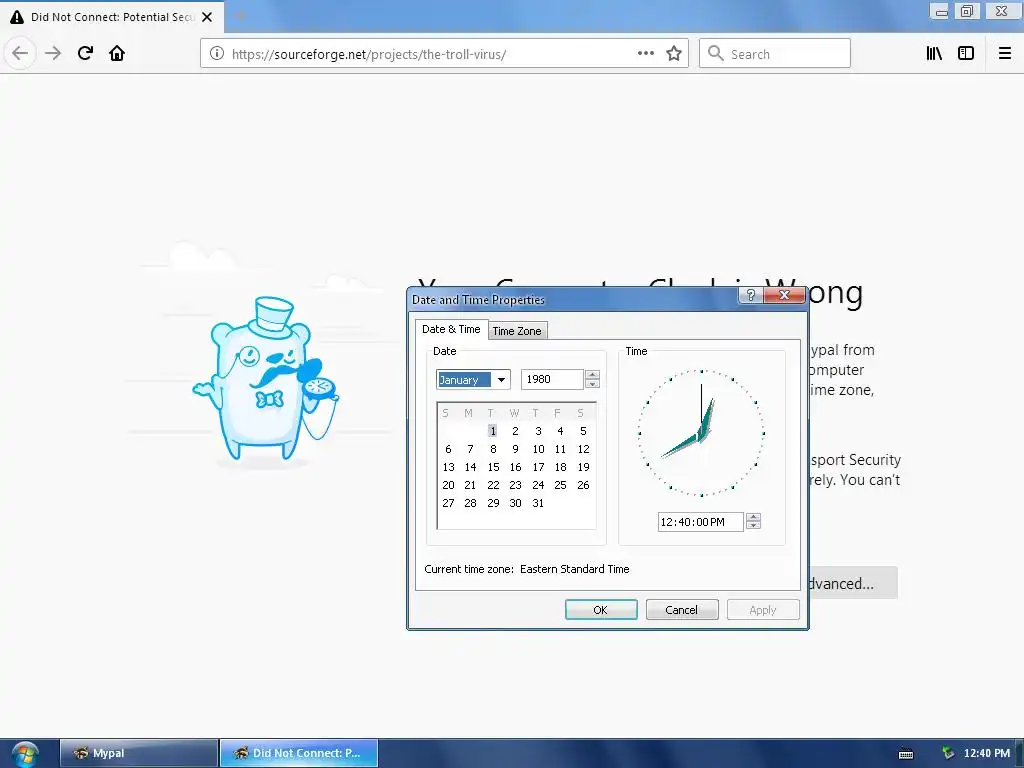Select day 2 in calendar
The height and width of the screenshot is (768, 1024).
(x=515, y=431)
